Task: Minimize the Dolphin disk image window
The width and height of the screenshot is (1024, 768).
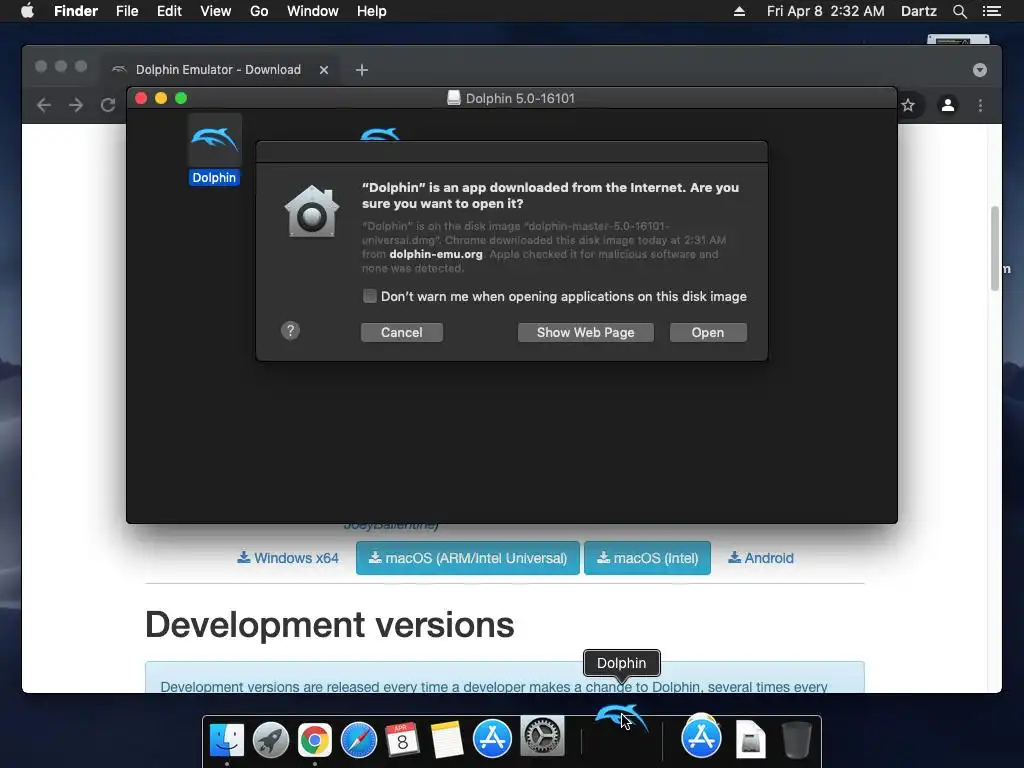Action: click(161, 98)
